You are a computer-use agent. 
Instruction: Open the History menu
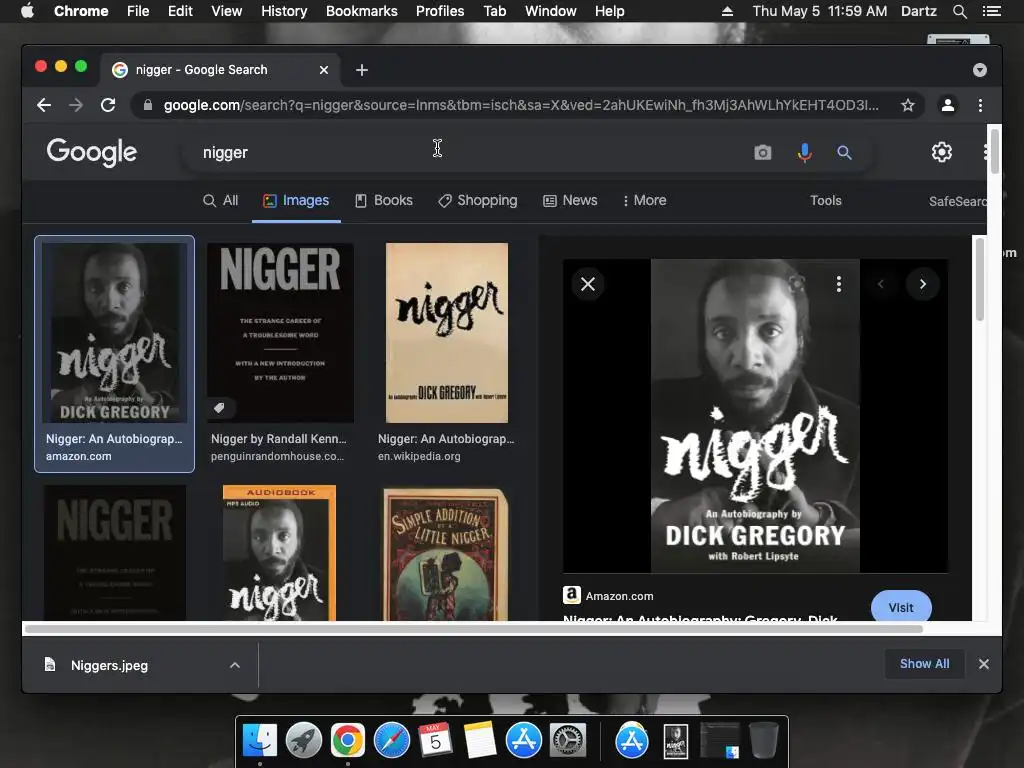[x=284, y=11]
